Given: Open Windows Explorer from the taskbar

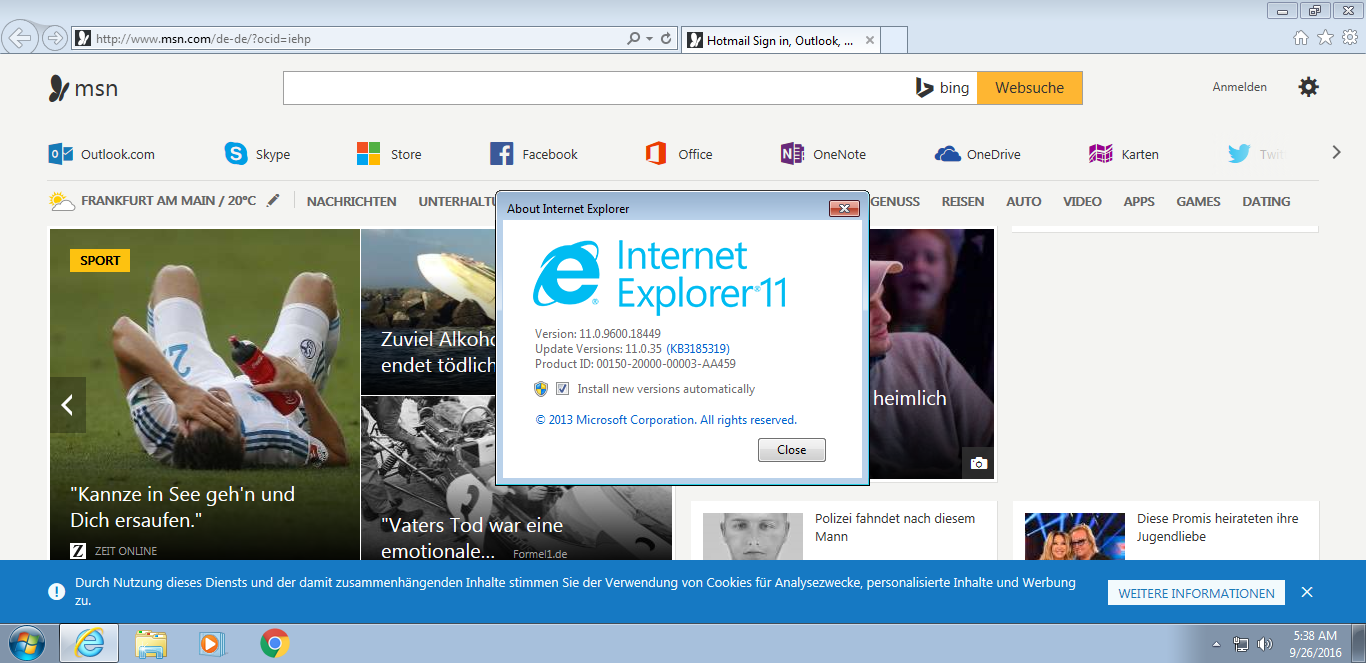Looking at the screenshot, I should [151, 643].
